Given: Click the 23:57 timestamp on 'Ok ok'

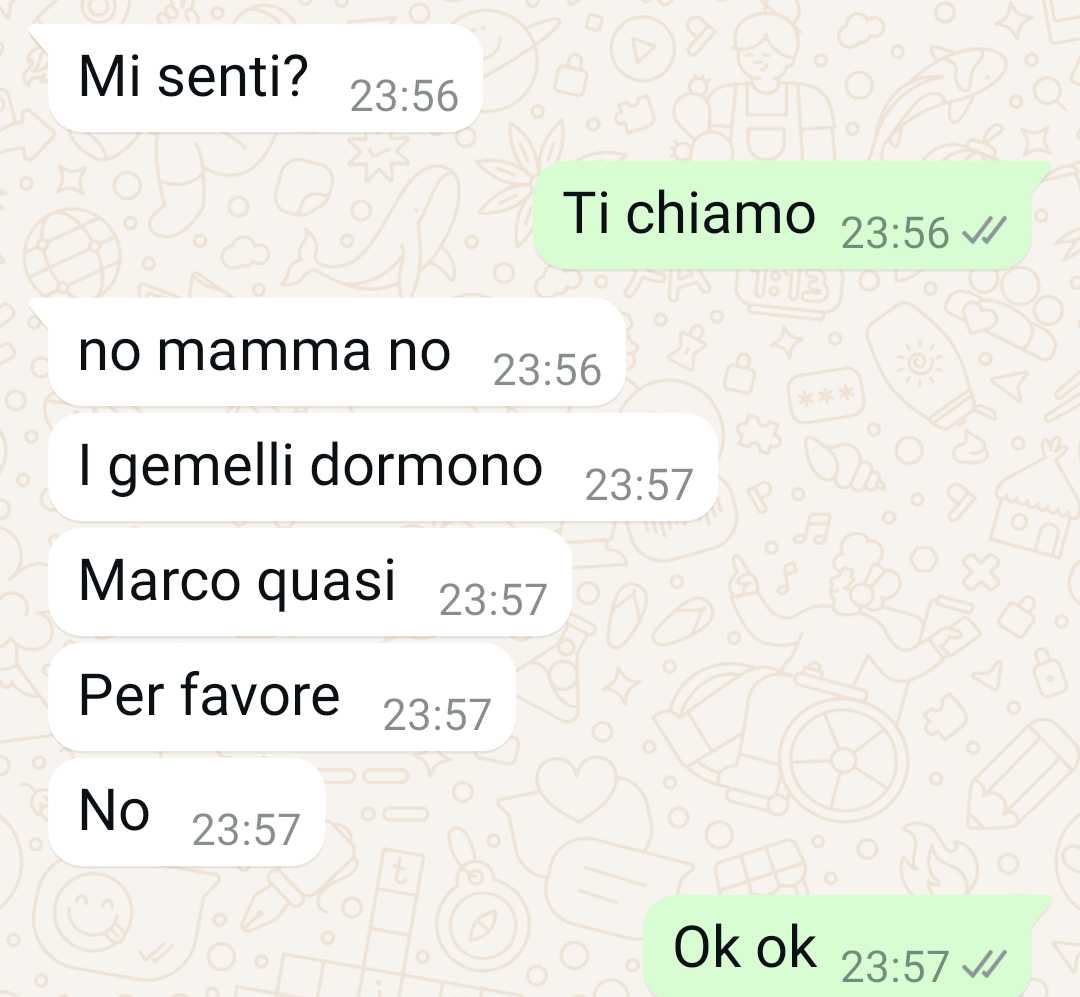Looking at the screenshot, I should (x=895, y=966).
